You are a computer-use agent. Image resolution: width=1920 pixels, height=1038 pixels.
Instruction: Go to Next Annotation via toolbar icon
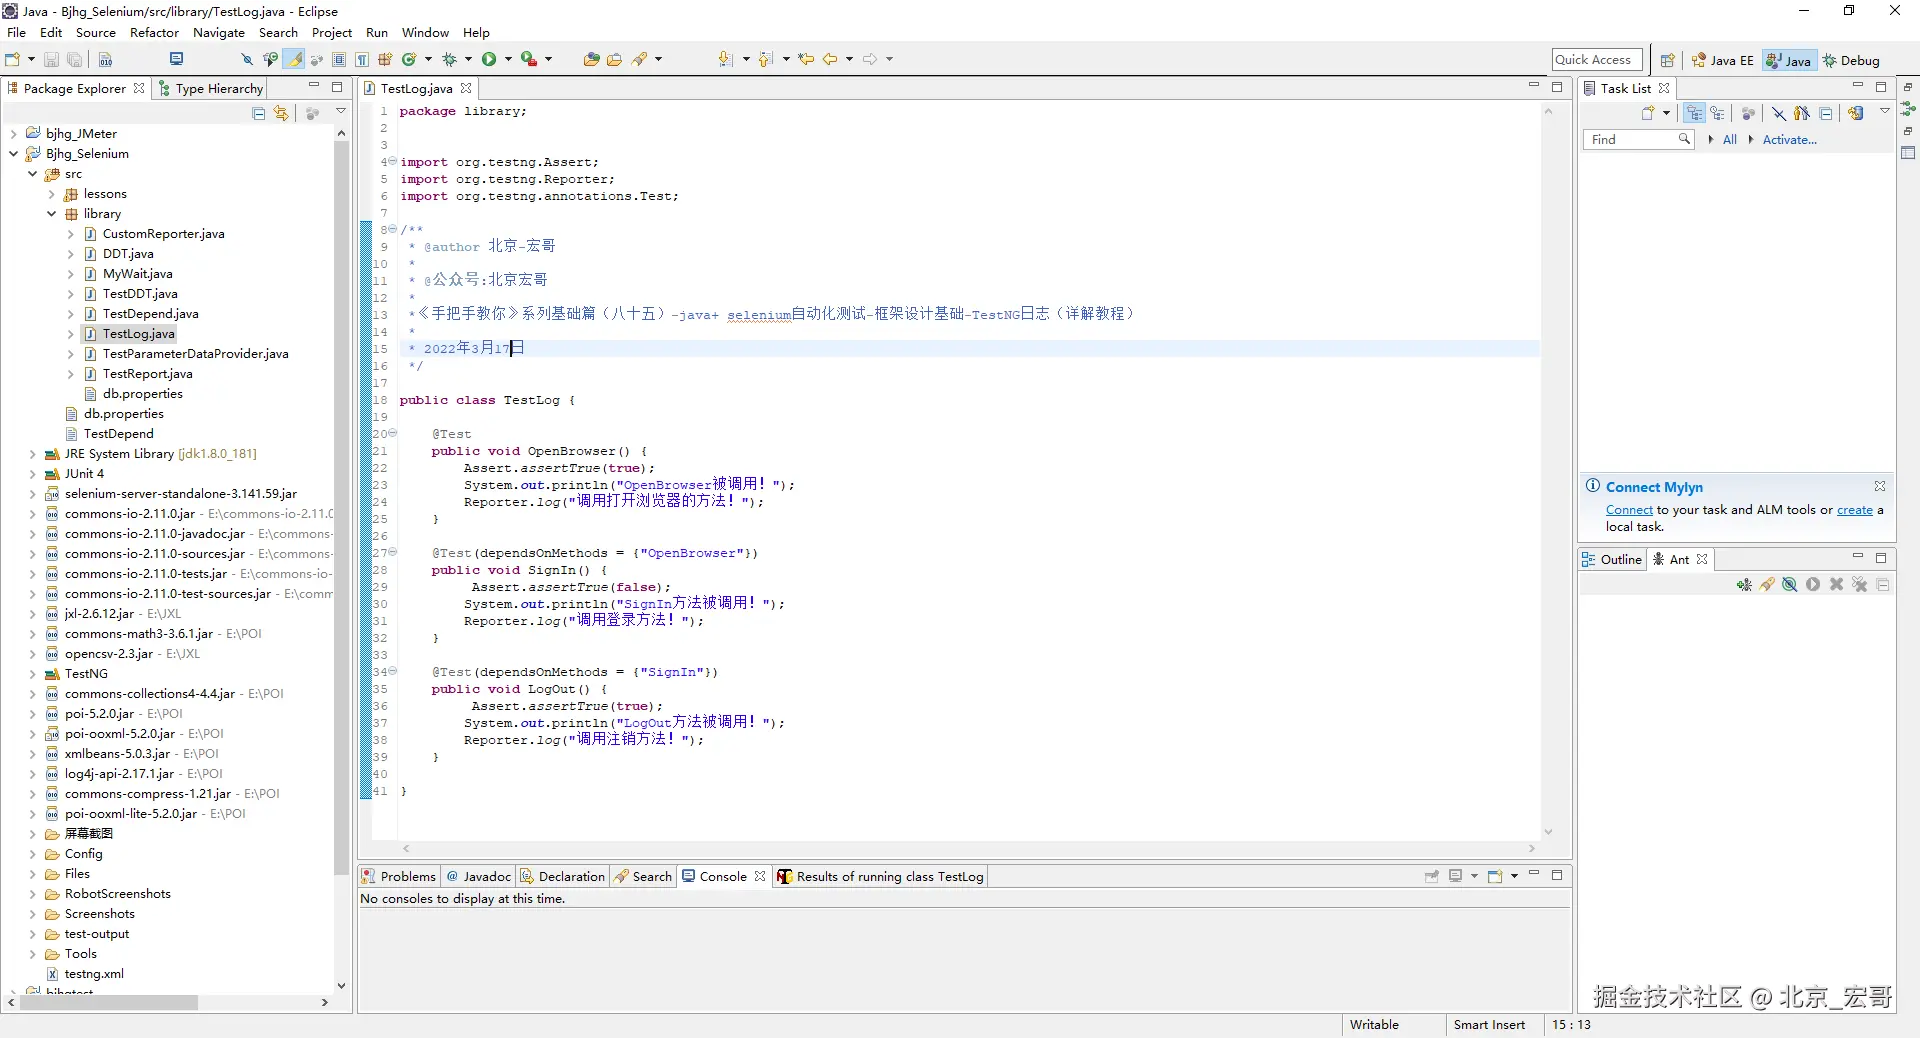pyautogui.click(x=726, y=60)
